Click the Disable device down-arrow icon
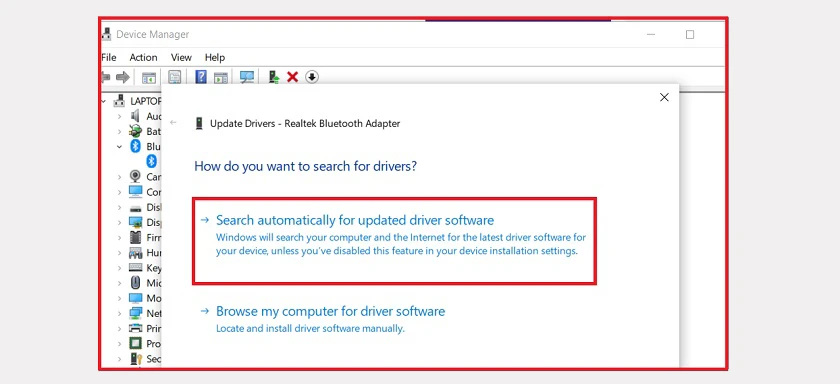Viewport: 840px width, 384px height. (x=312, y=77)
